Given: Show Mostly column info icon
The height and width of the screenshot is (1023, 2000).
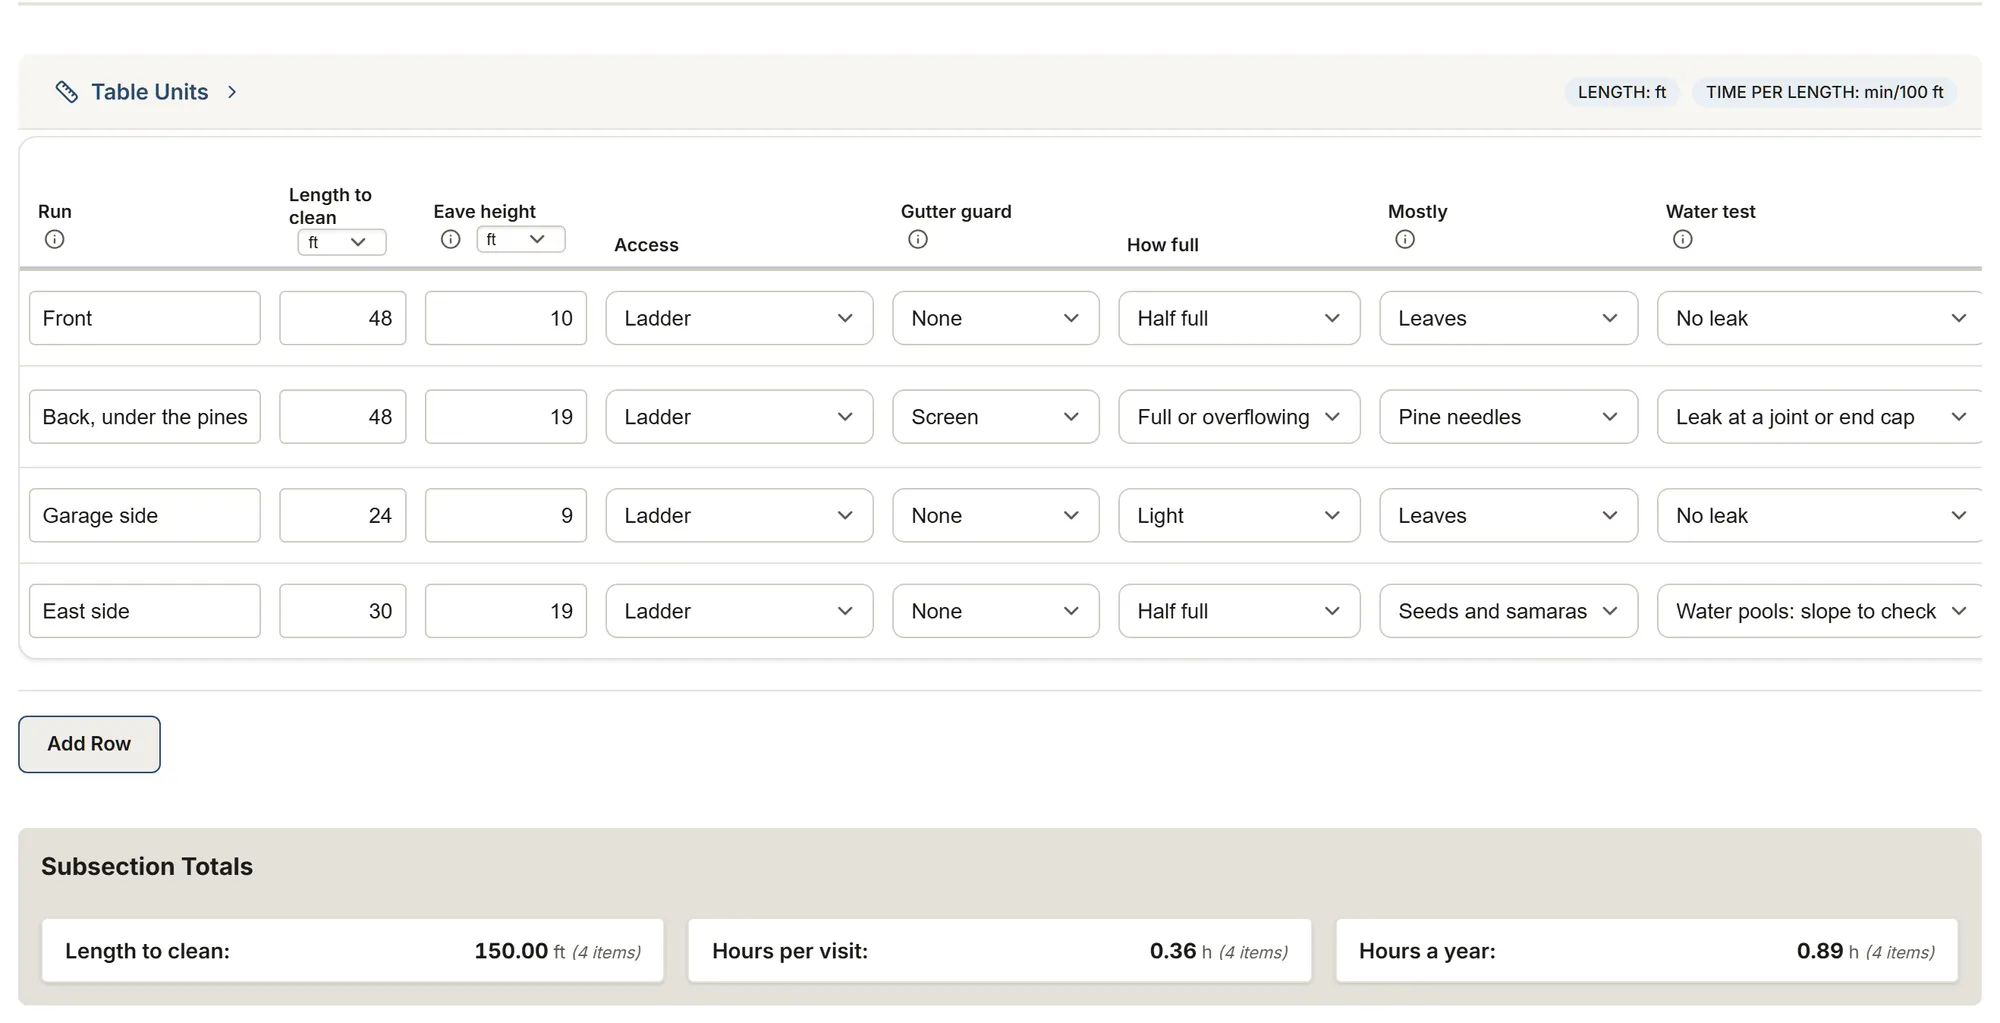Looking at the screenshot, I should tap(1405, 239).
